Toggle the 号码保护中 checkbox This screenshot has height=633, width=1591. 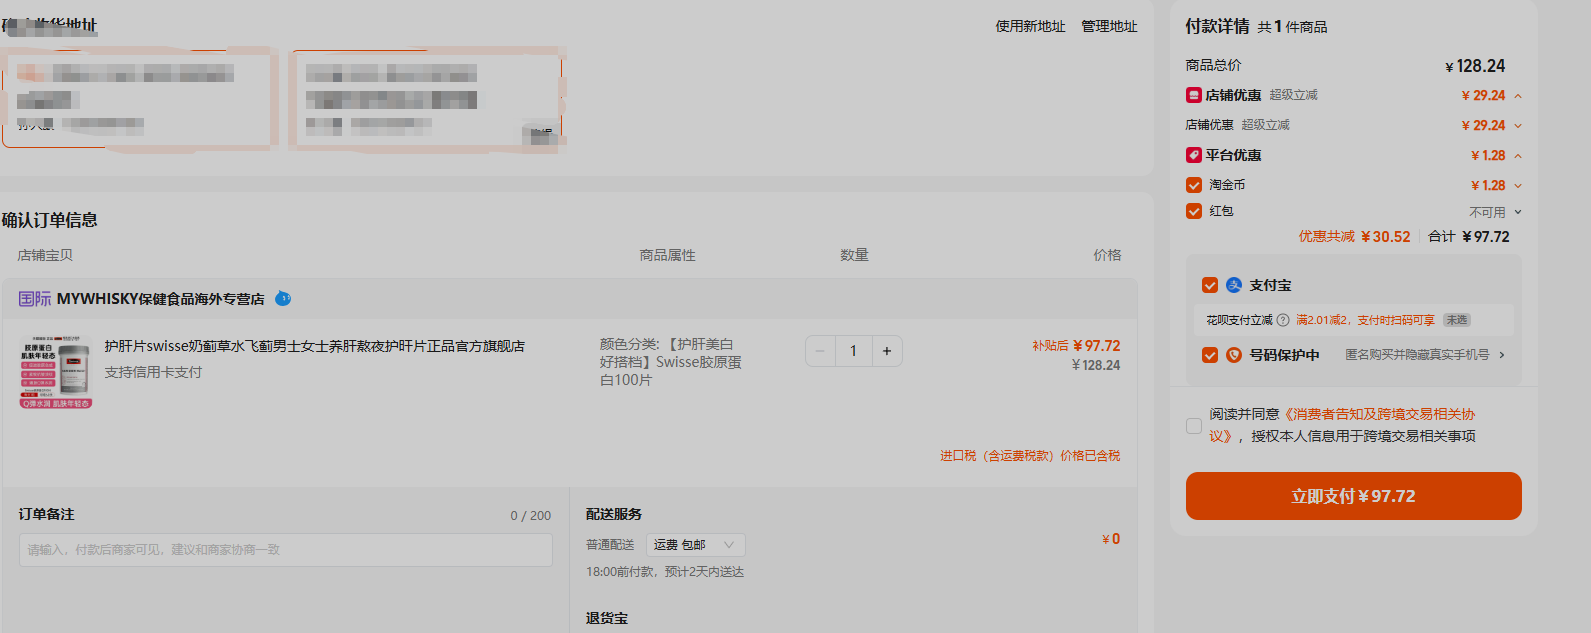1210,355
